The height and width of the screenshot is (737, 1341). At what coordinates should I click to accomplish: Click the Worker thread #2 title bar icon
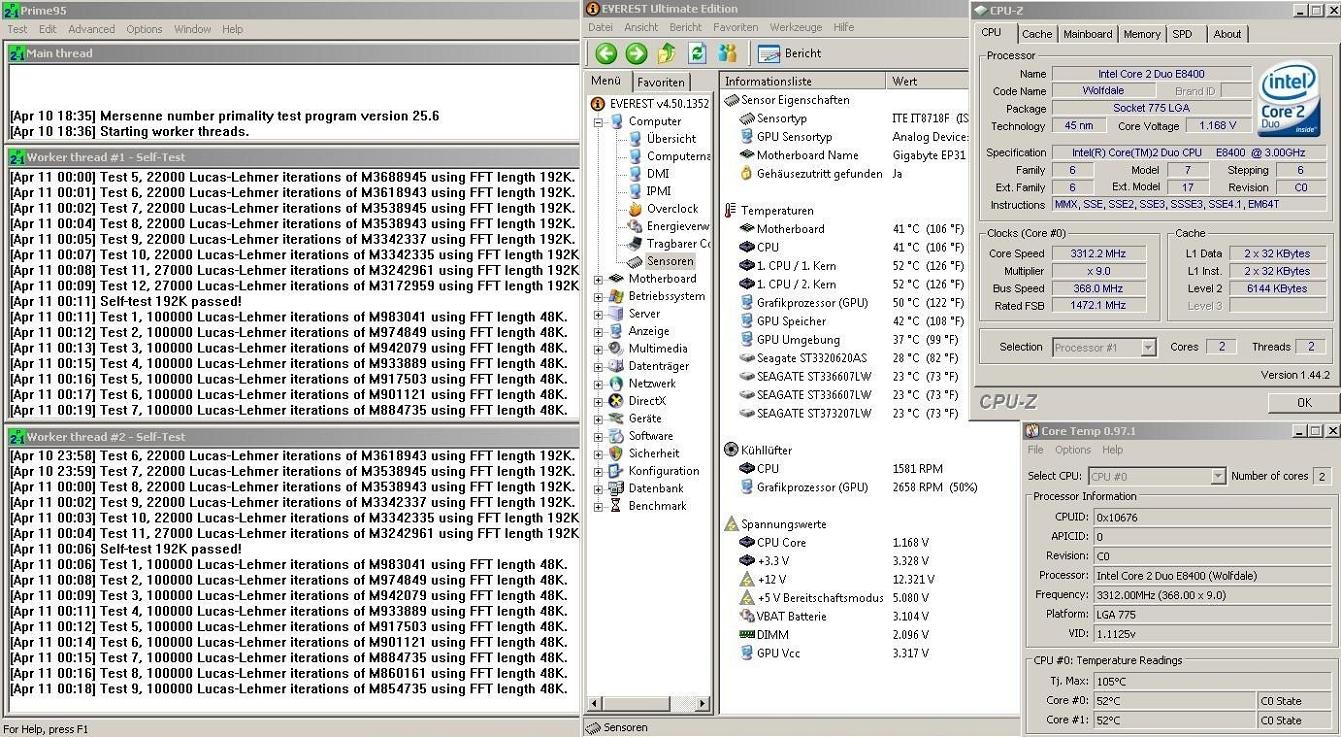point(16,437)
